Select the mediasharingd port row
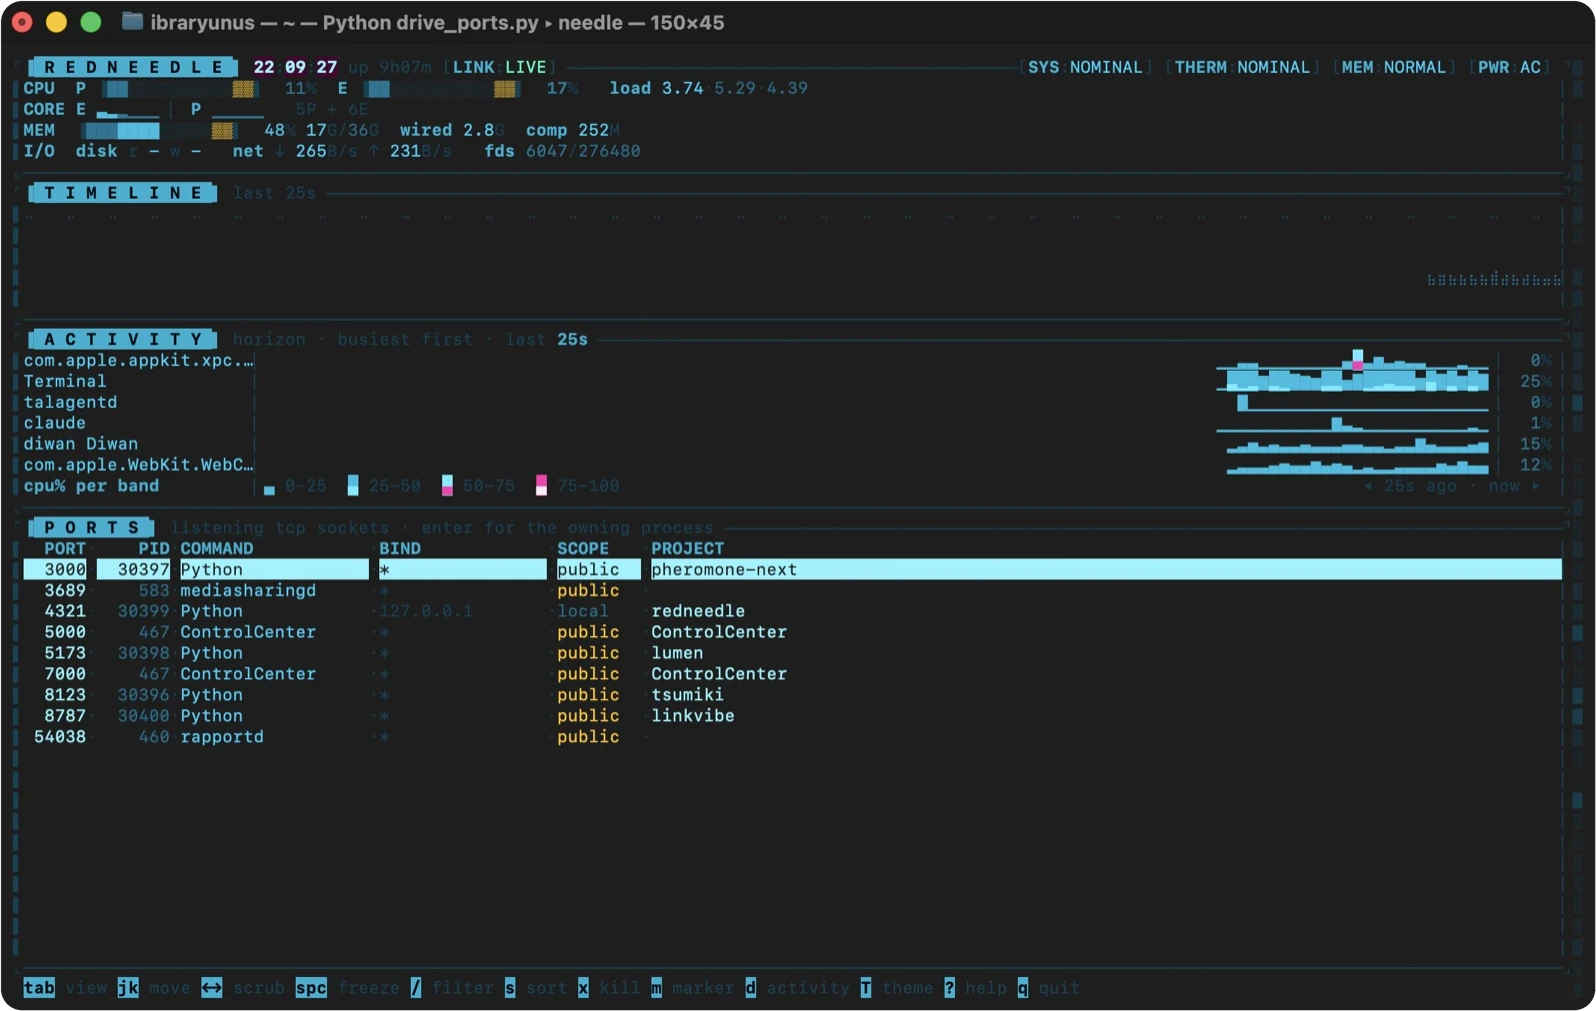 point(792,591)
